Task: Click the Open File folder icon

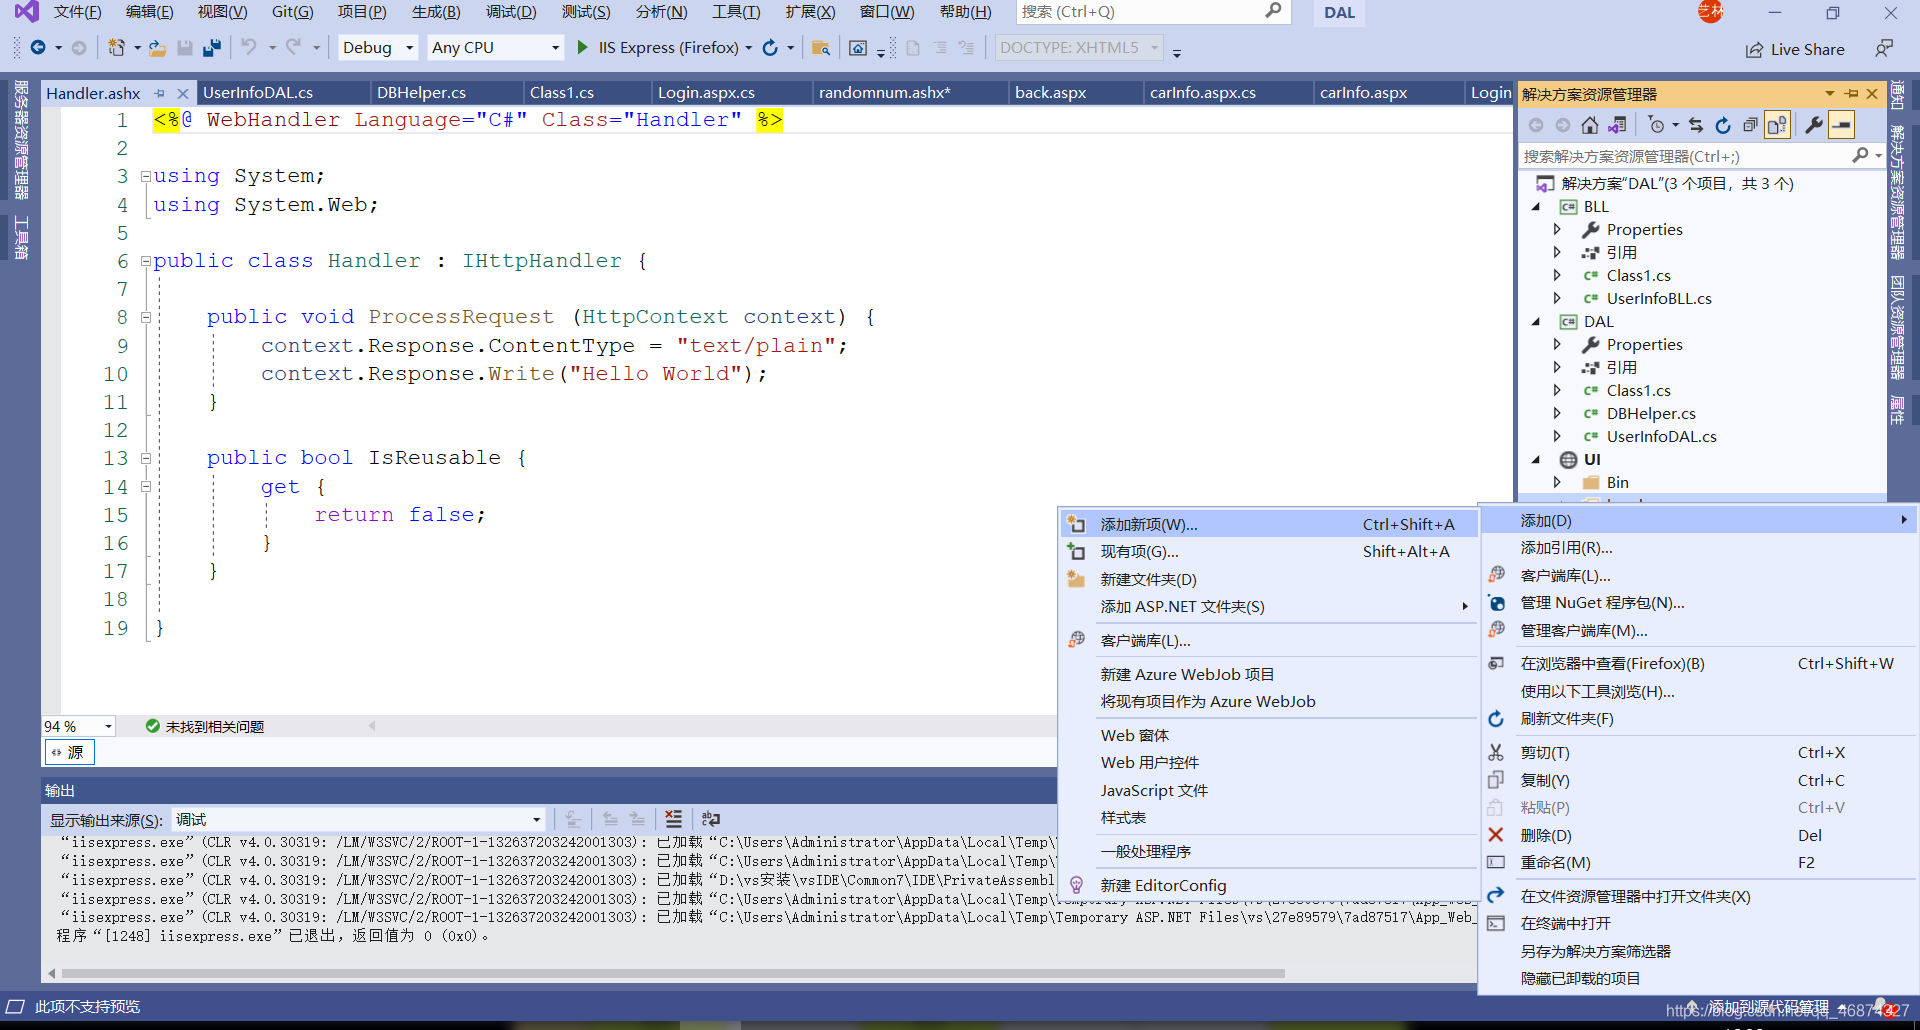Action: pos(158,48)
